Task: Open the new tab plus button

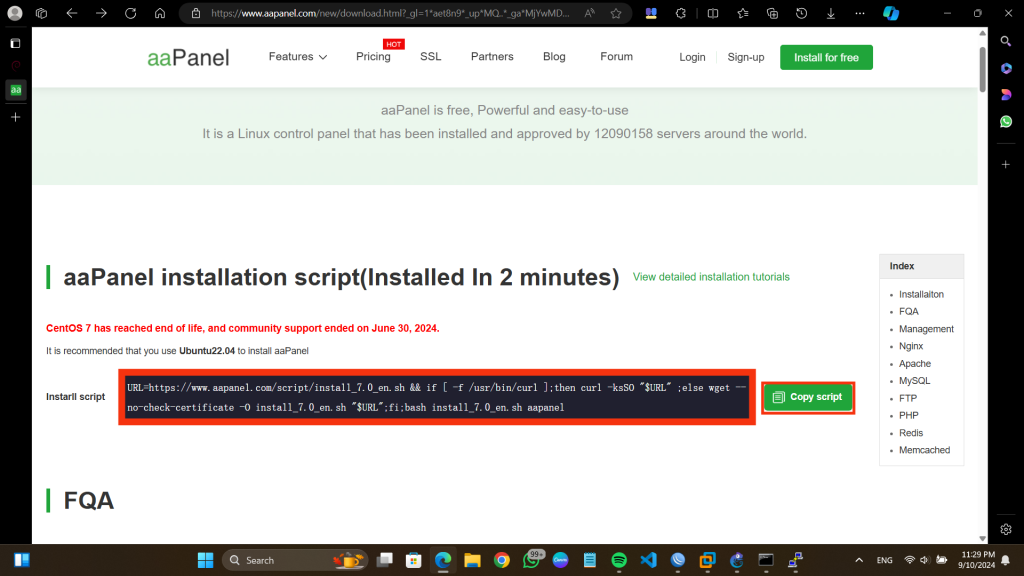Action: [x=15, y=117]
